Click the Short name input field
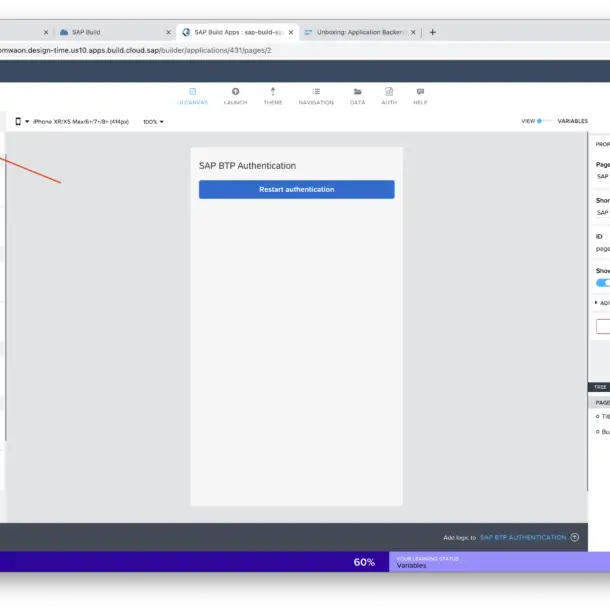This screenshot has height=610, width=610. (603, 213)
